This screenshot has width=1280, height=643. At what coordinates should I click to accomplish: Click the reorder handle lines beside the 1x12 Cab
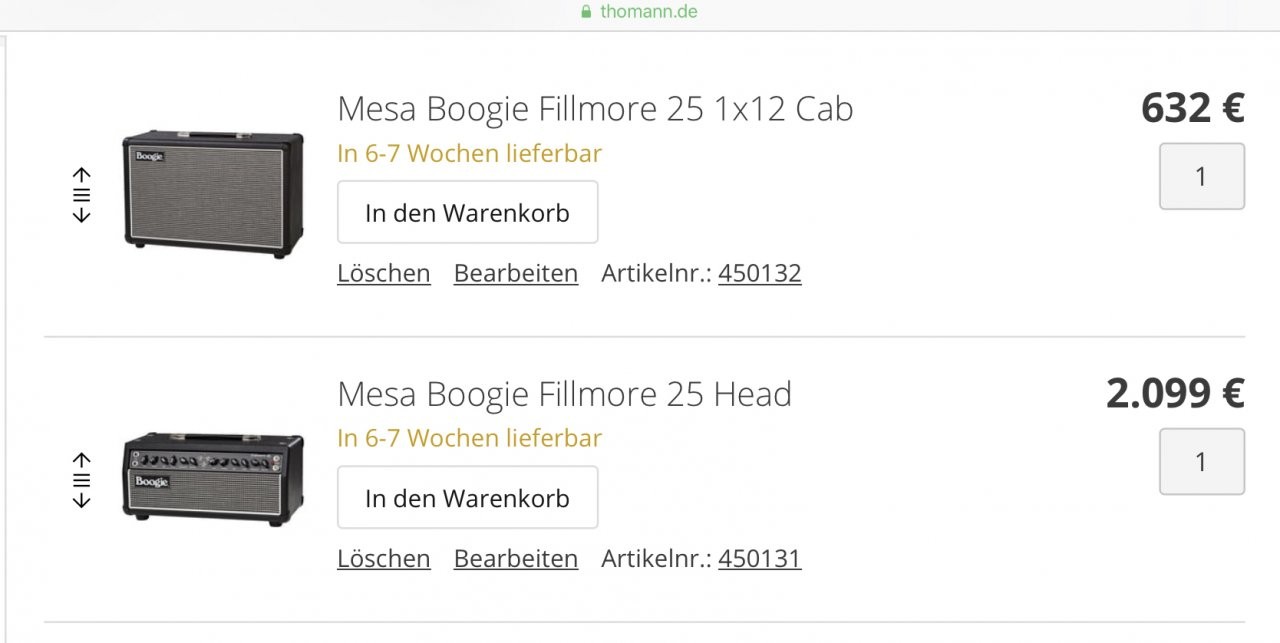(x=82, y=195)
